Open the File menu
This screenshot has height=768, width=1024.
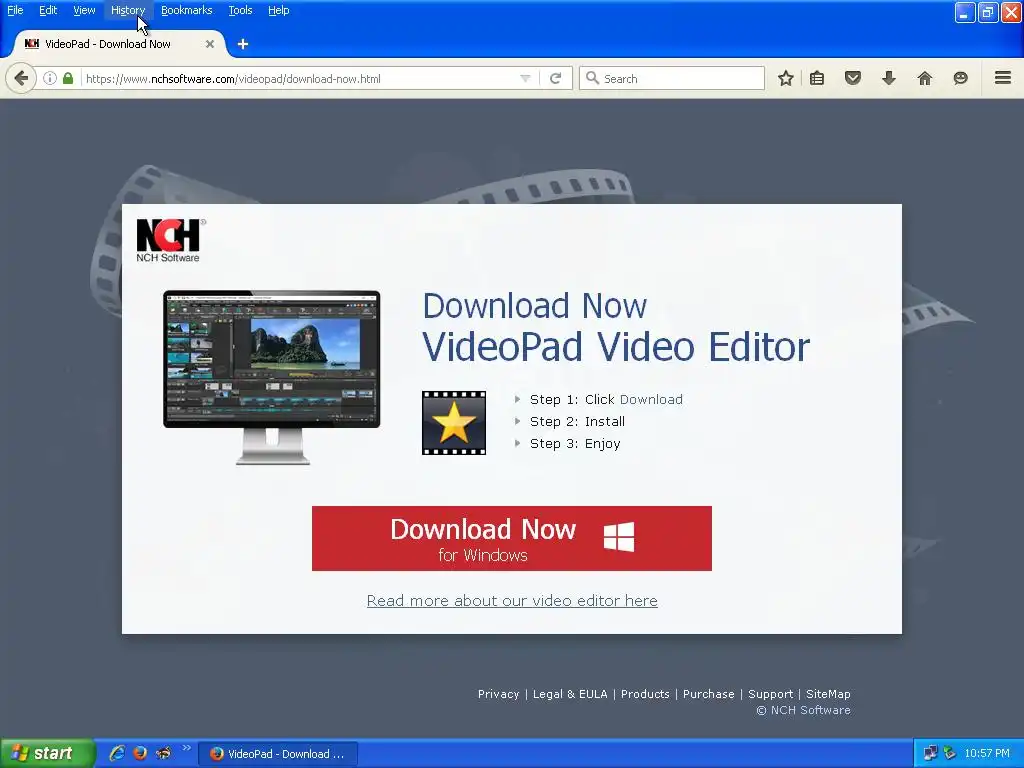(15, 10)
